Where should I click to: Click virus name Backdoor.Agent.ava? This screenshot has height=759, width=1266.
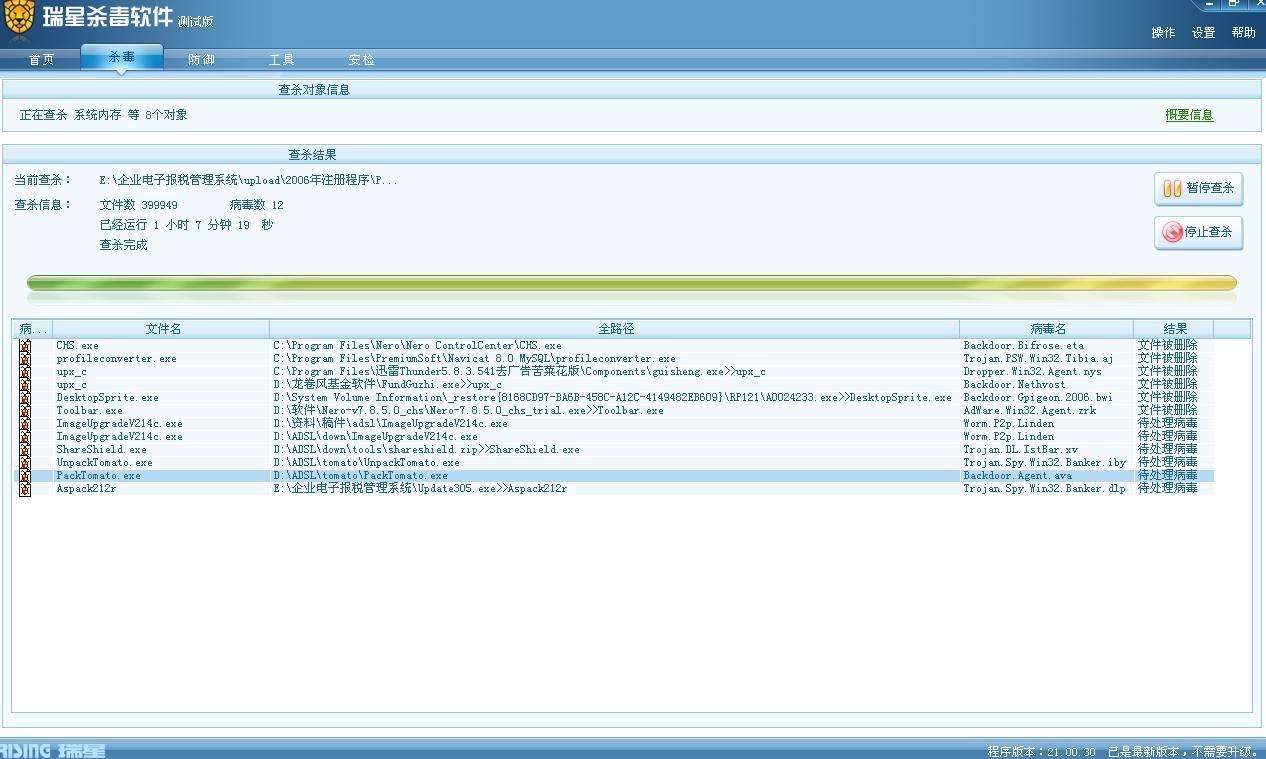[x=1018, y=476]
